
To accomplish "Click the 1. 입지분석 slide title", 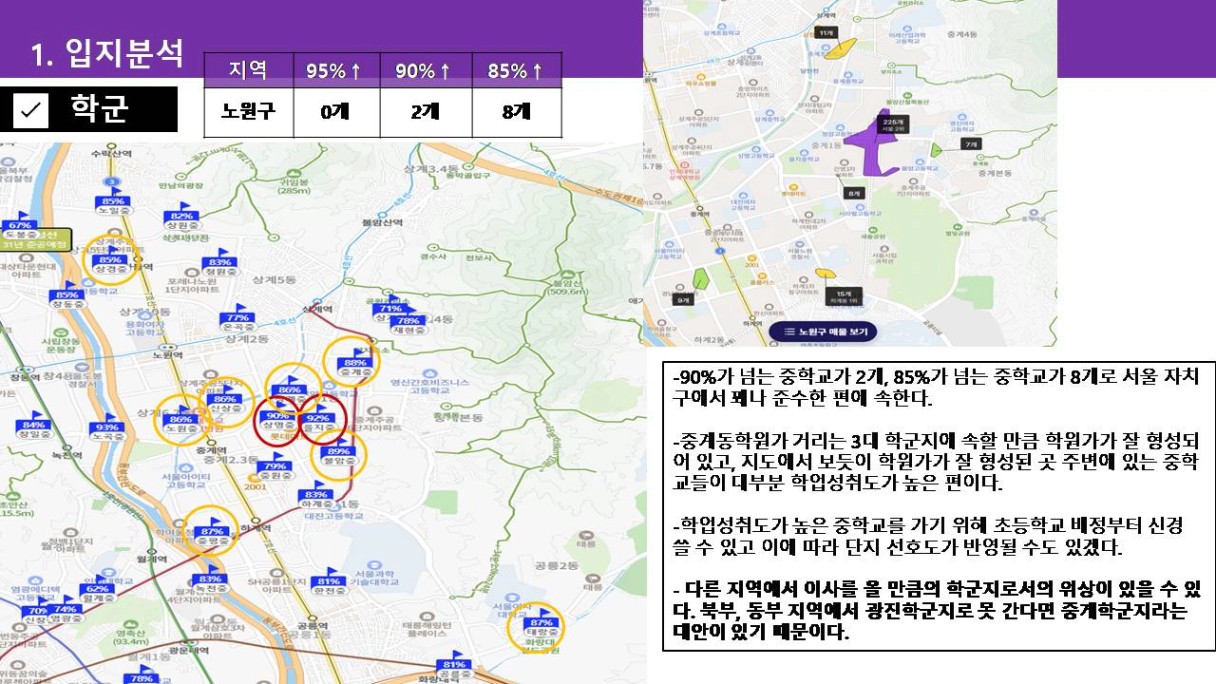I will 107,54.
